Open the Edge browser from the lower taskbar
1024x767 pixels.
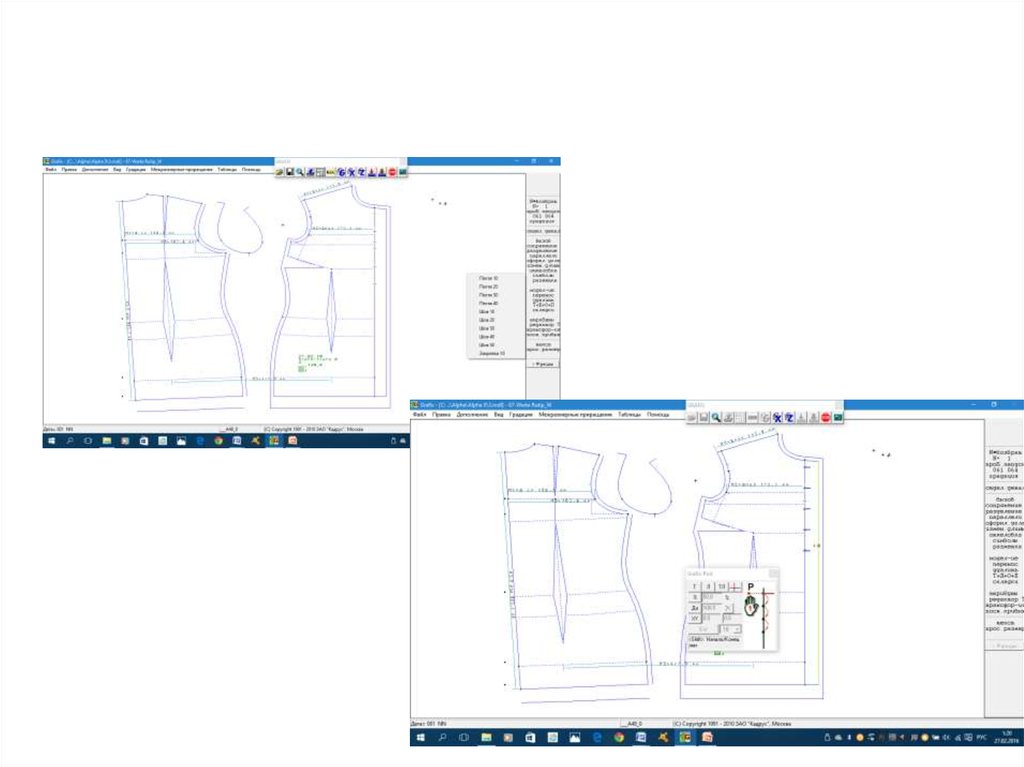click(597, 738)
